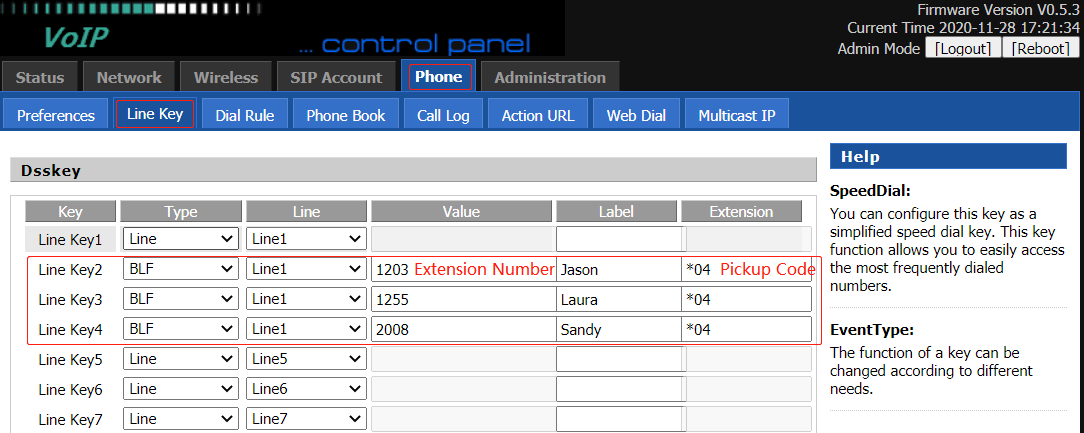This screenshot has width=1084, height=433.
Task: Open the Phone Book sub-tab
Action: [346, 115]
